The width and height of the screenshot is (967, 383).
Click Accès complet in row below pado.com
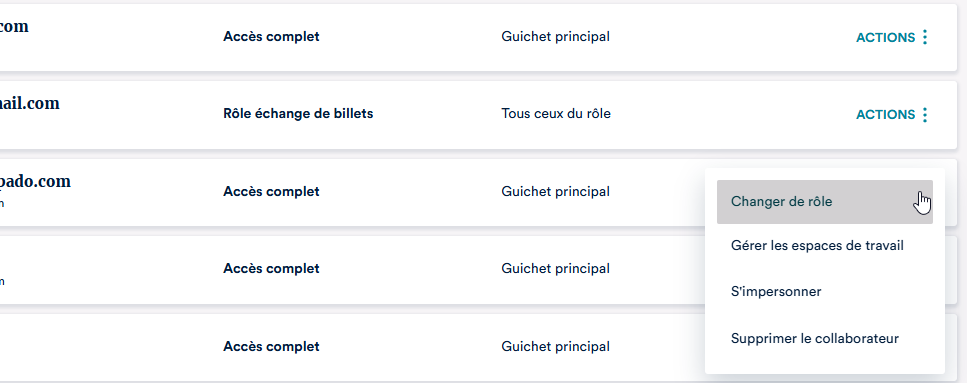(271, 268)
